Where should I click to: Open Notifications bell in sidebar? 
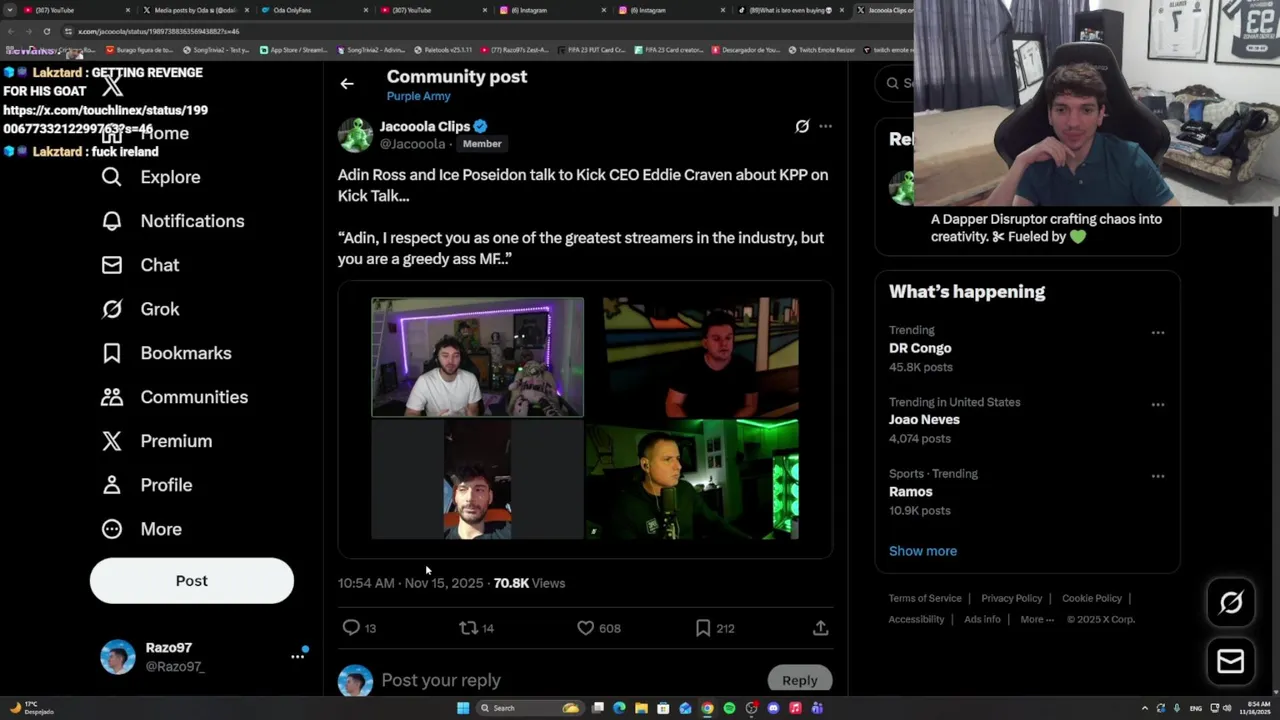tap(112, 221)
